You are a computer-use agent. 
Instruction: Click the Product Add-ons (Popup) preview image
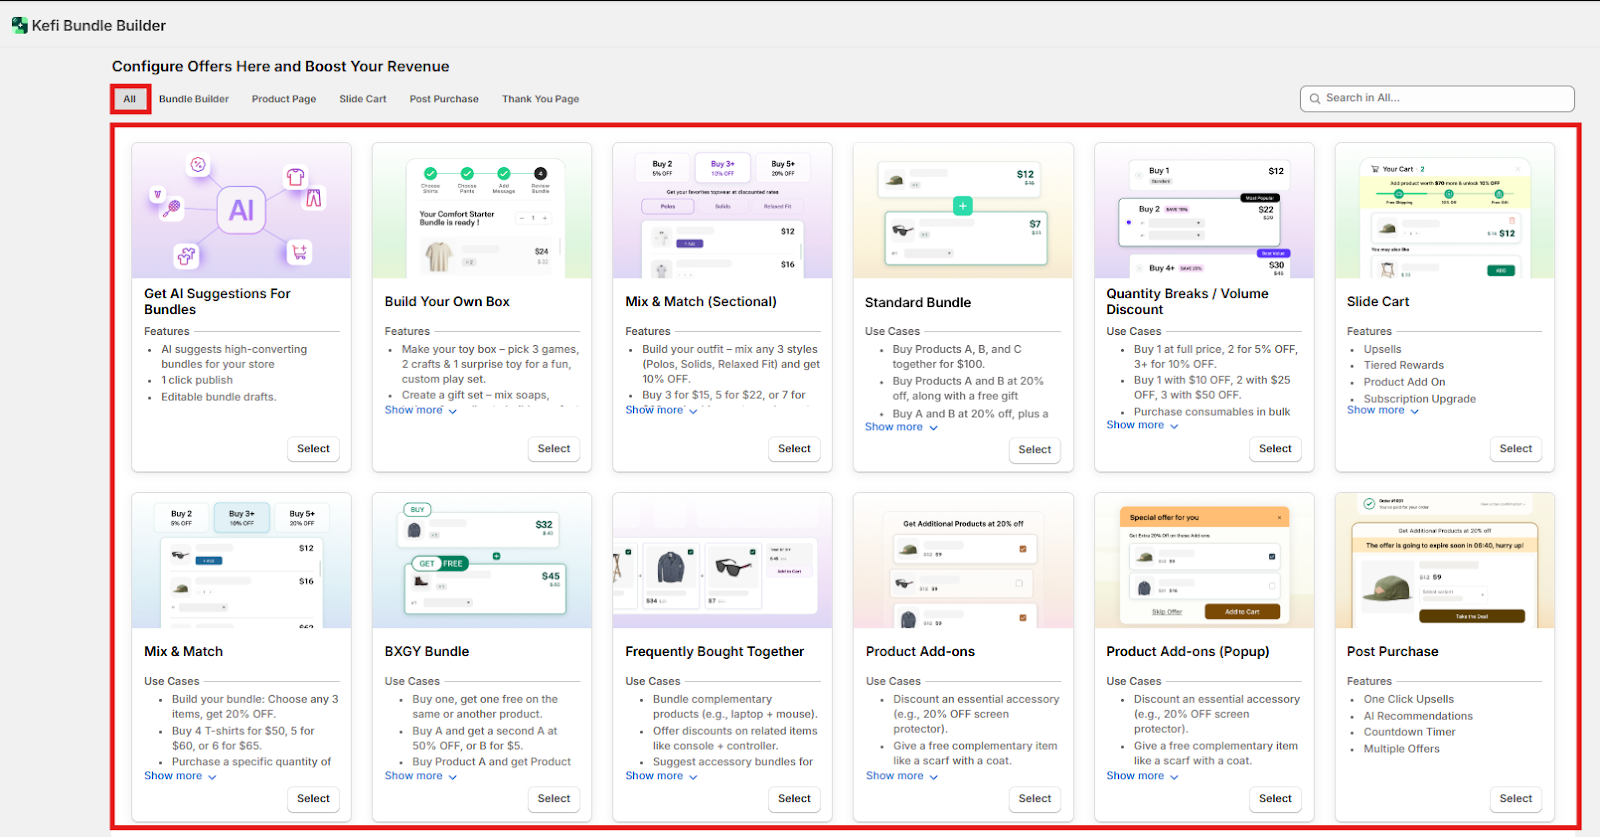(1204, 561)
